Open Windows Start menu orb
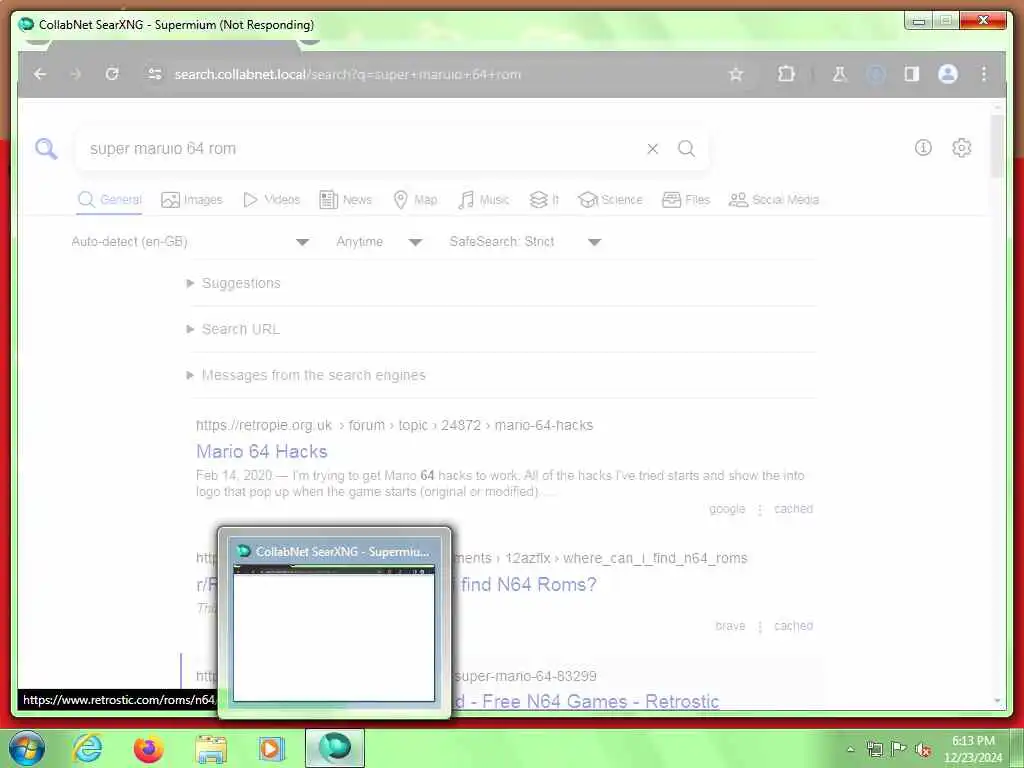 tap(27, 748)
